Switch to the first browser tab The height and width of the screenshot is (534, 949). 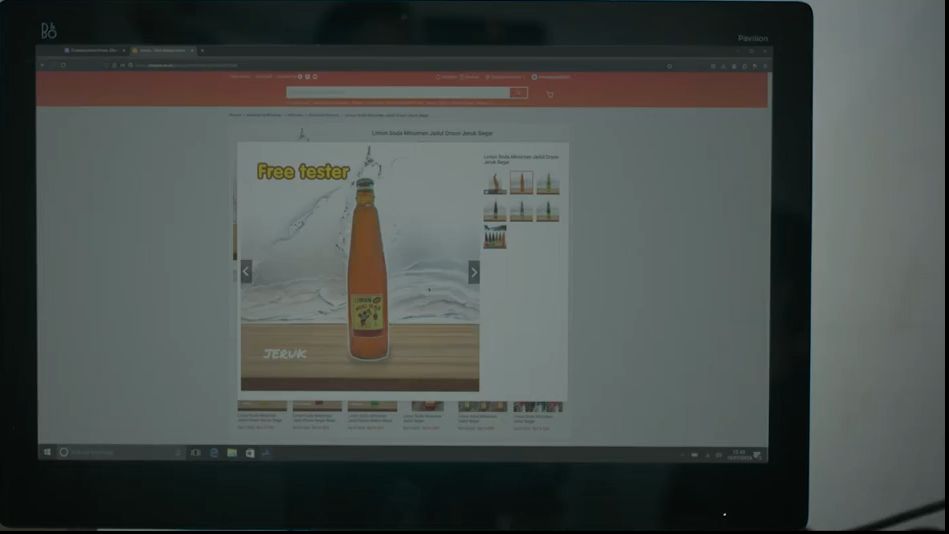click(x=93, y=50)
